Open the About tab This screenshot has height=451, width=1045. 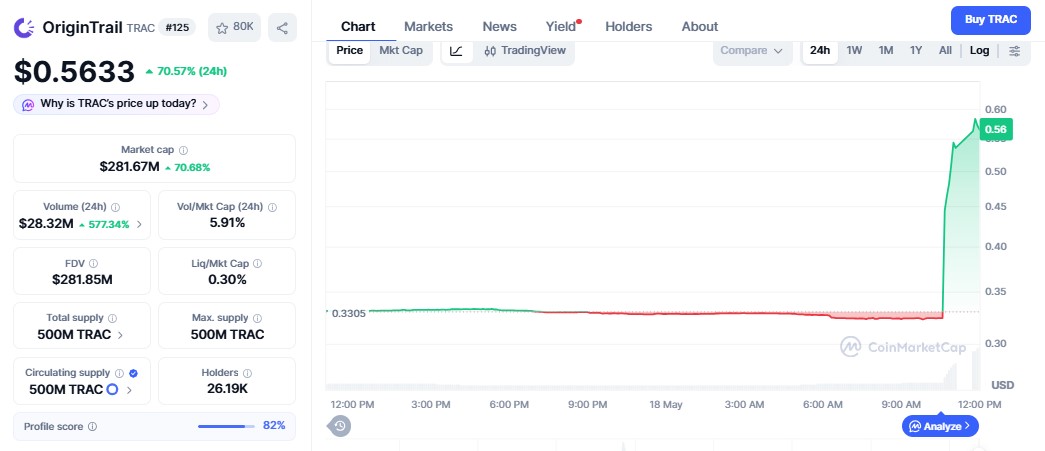tap(700, 27)
